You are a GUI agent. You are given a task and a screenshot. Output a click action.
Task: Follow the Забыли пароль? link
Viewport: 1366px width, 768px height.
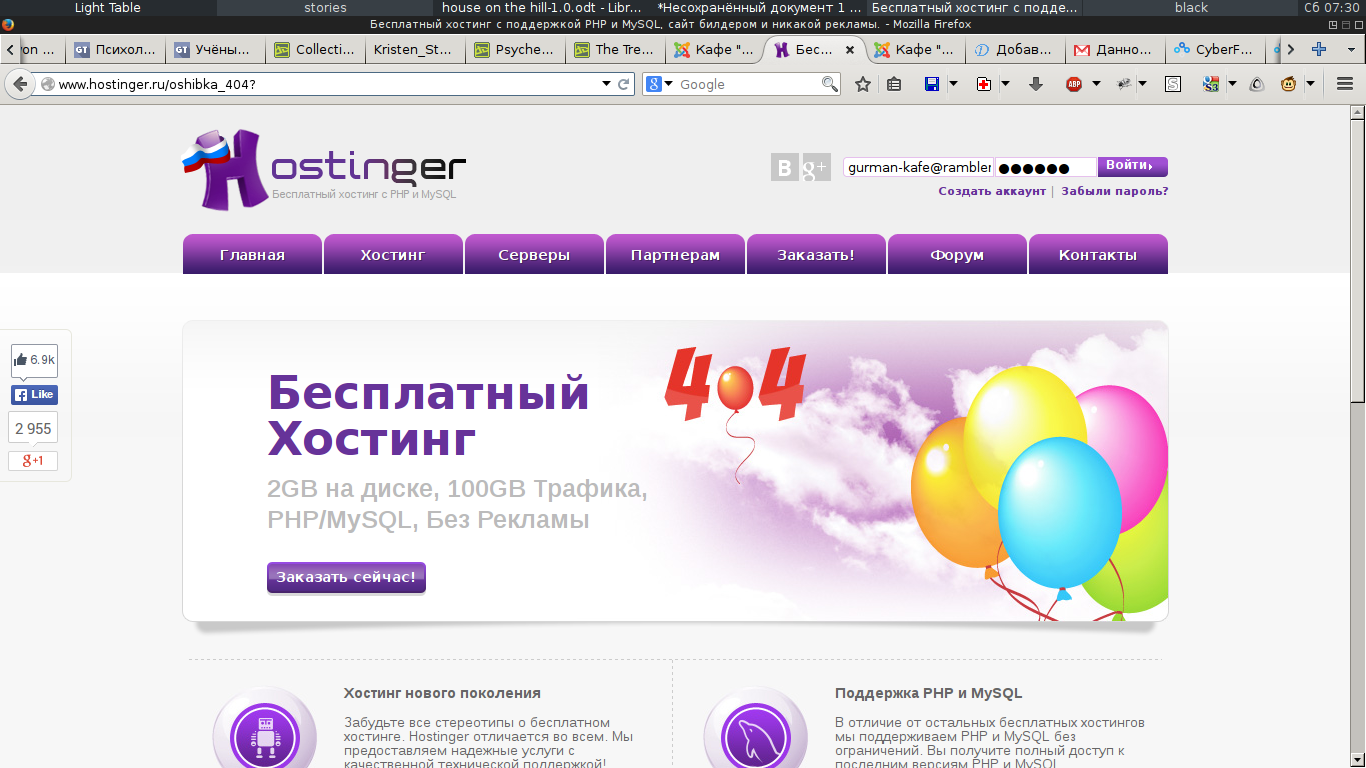(x=1114, y=191)
